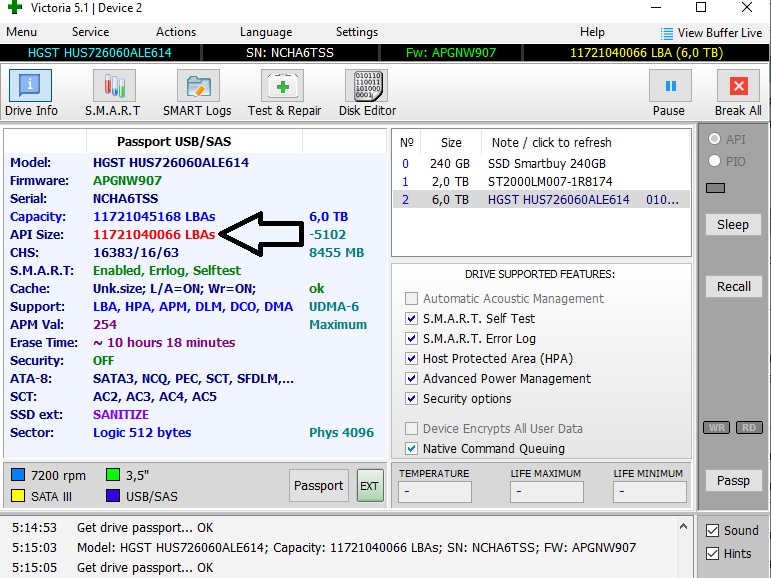The image size is (771, 578).
Task: Click the SANITIZE SSD ext value
Action: tap(121, 415)
